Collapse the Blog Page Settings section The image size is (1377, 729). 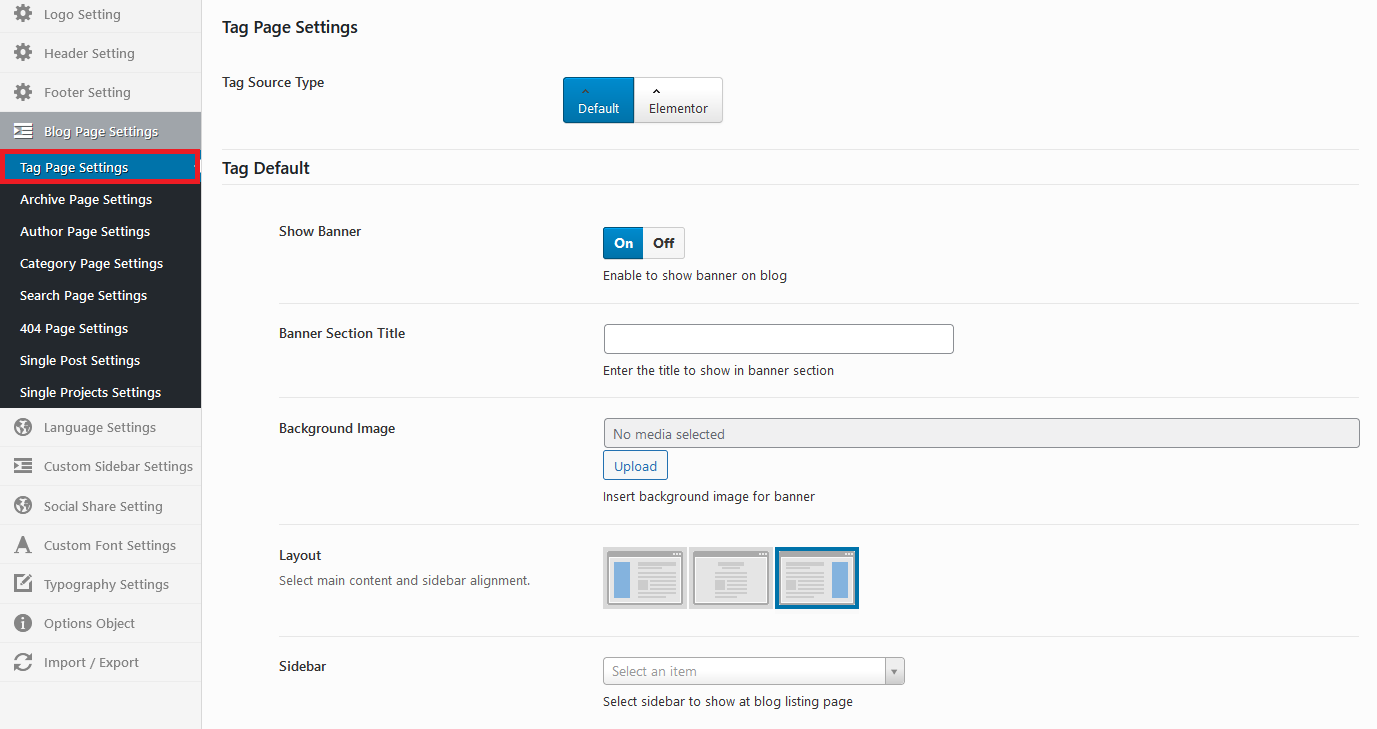[100, 131]
